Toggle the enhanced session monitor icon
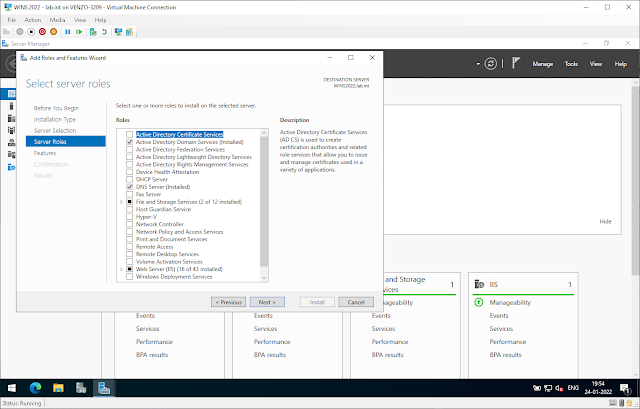 pyautogui.click(x=118, y=32)
